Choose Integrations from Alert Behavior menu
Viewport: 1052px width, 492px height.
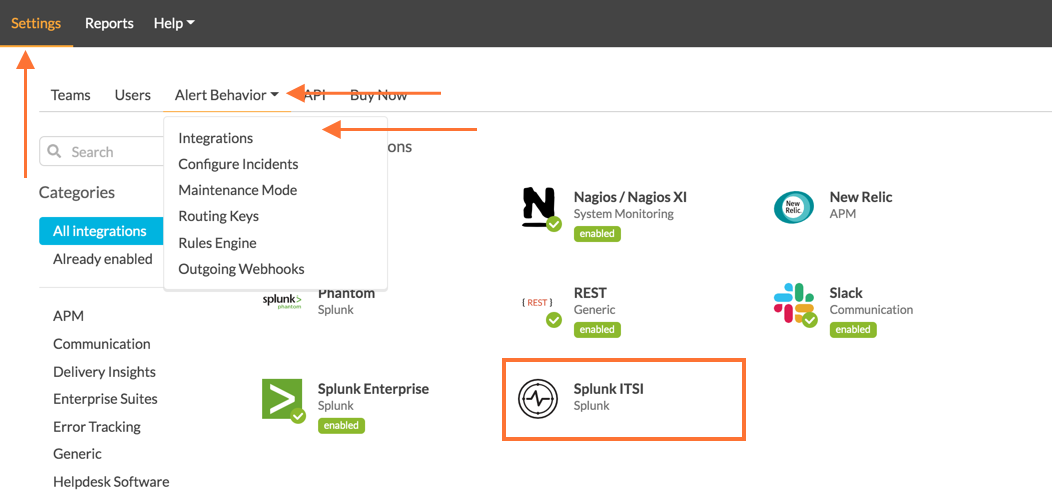pyautogui.click(x=215, y=138)
